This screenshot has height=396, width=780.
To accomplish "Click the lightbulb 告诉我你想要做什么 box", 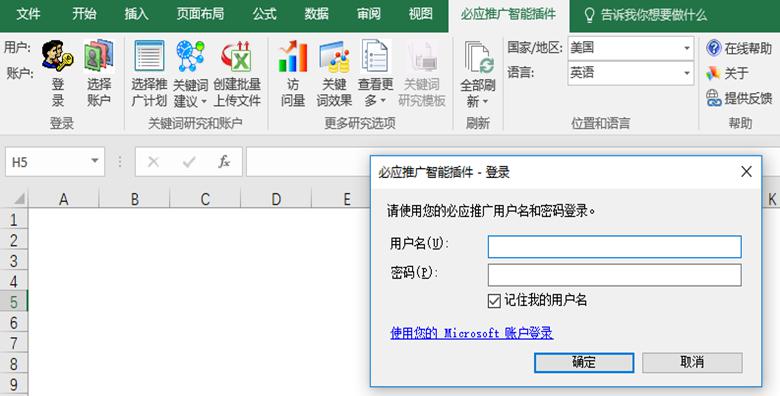I will [645, 15].
